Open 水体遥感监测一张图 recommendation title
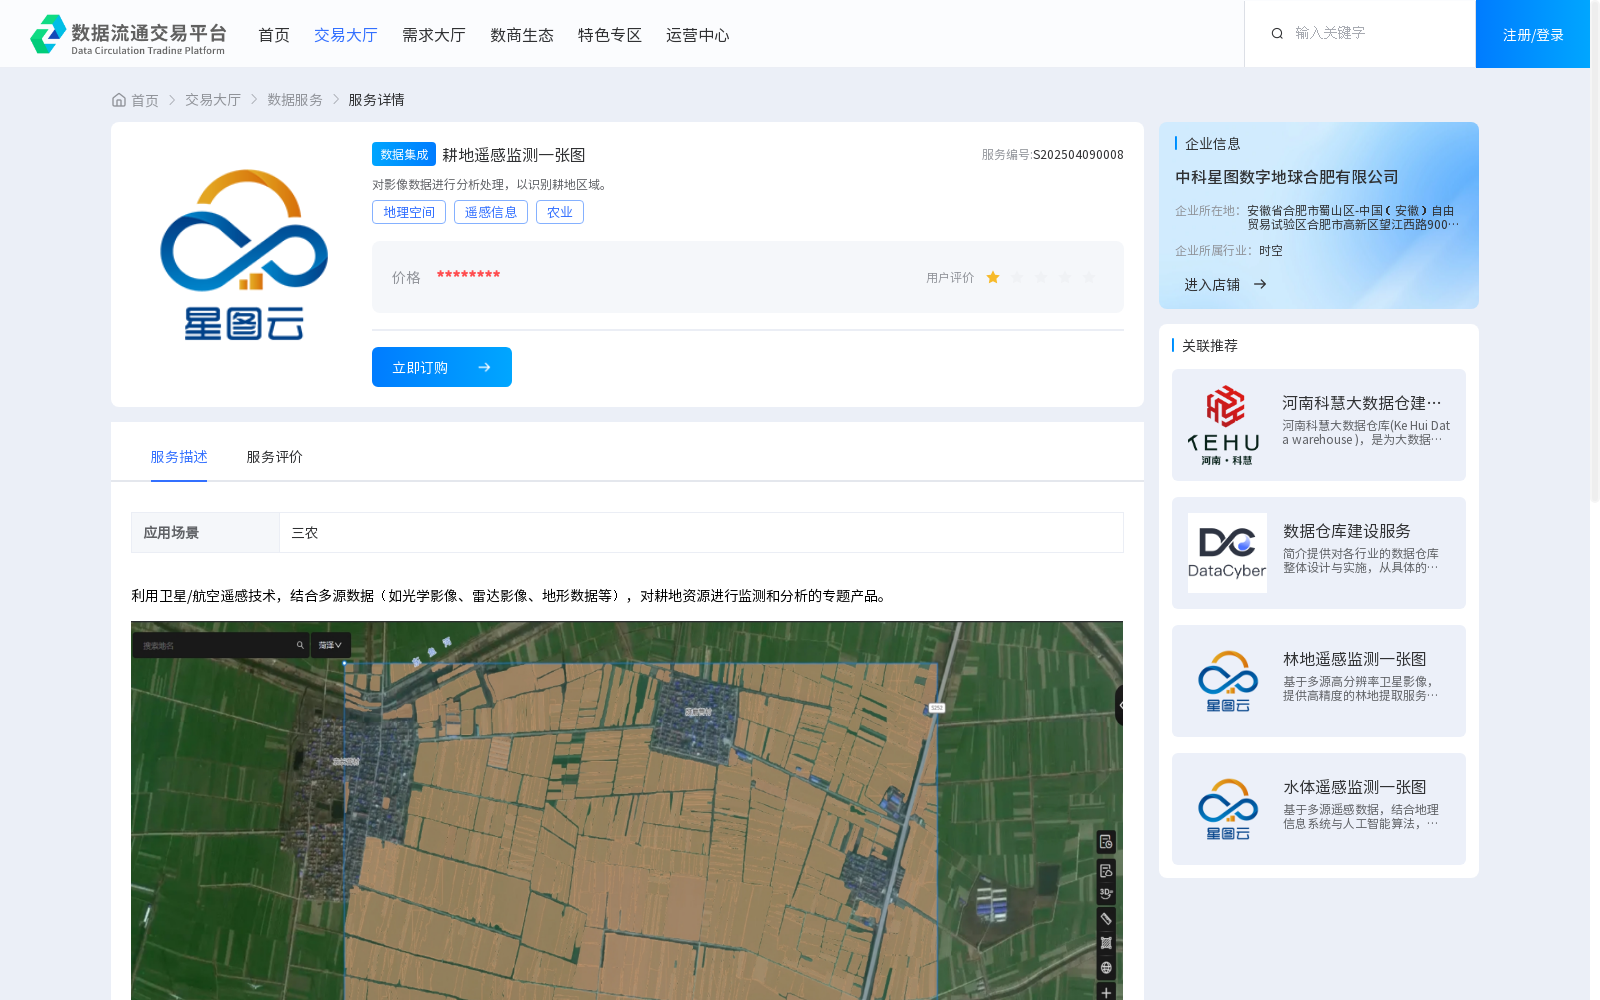The height and width of the screenshot is (1000, 1600). (1355, 787)
